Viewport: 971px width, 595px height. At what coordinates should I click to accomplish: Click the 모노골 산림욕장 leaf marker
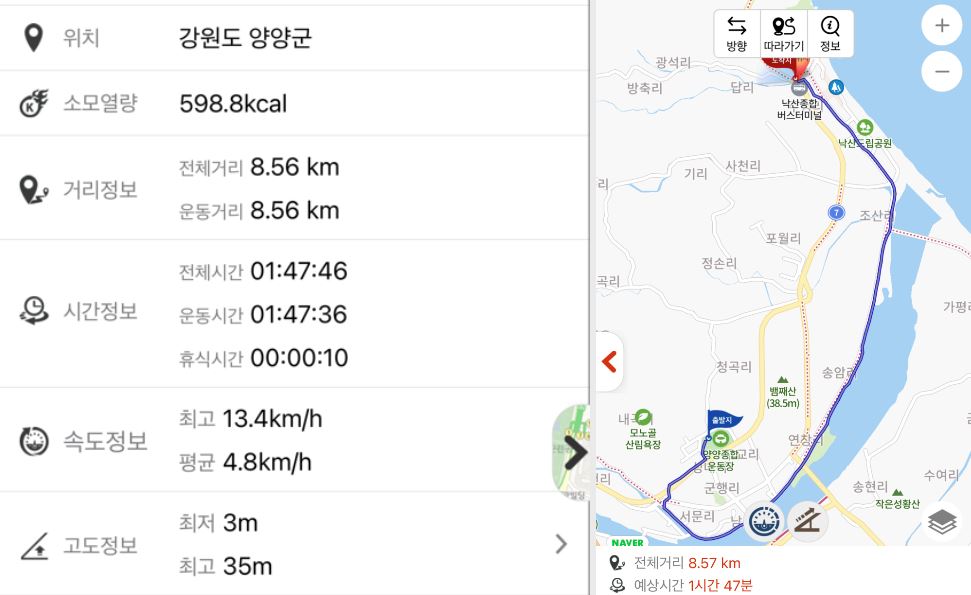tap(643, 416)
